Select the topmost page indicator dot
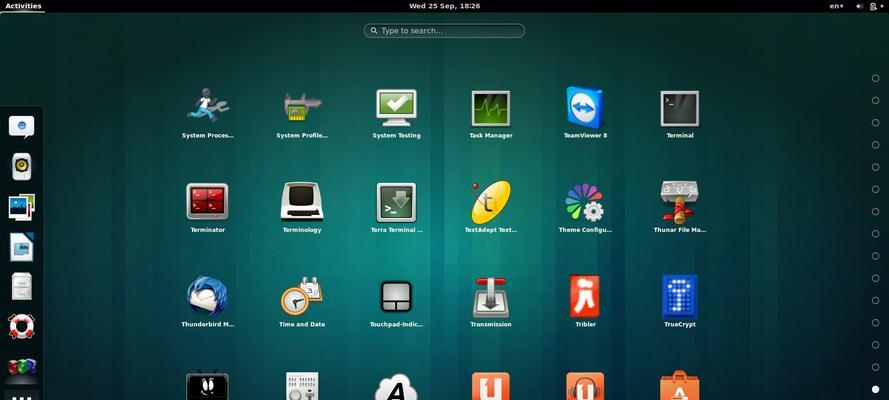The width and height of the screenshot is (889, 400). pyautogui.click(x=875, y=78)
